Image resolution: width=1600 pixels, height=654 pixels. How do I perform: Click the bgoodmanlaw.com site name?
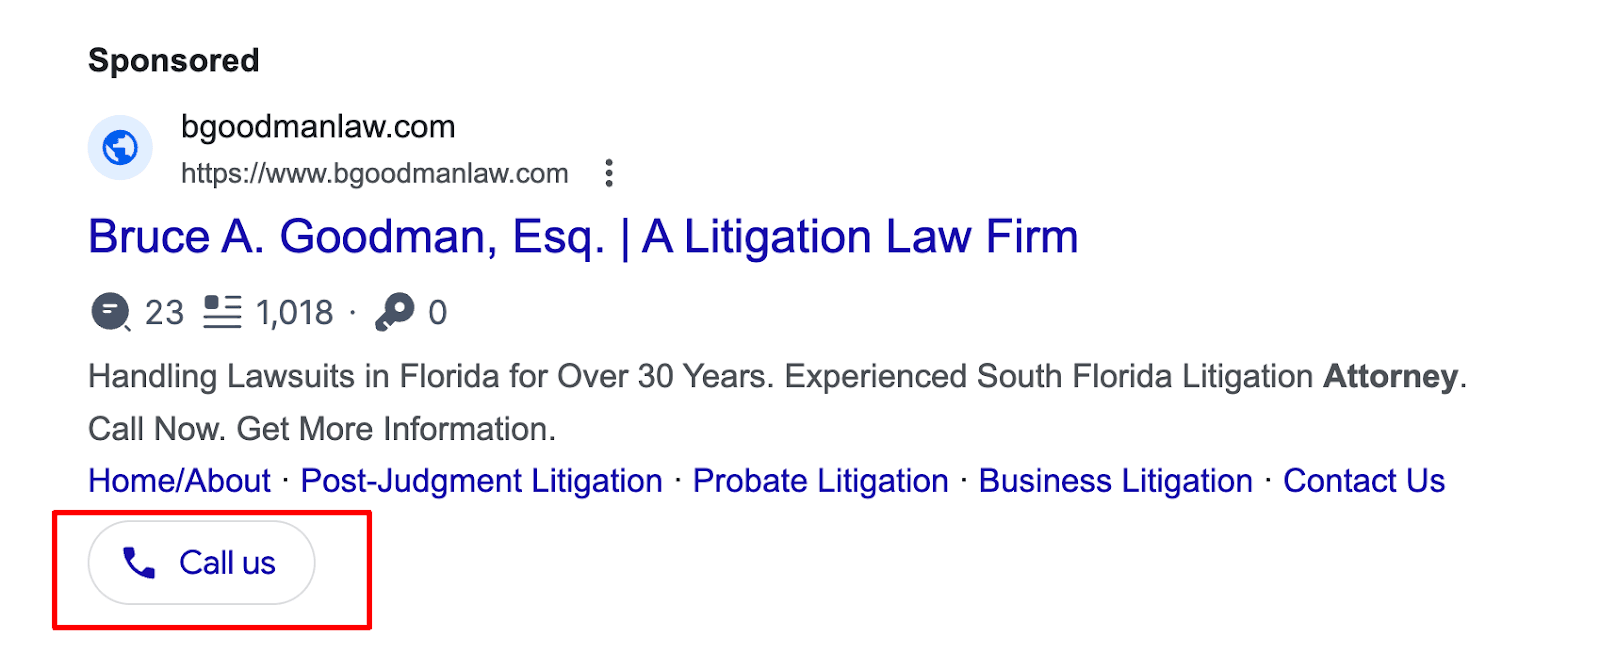[x=318, y=127]
